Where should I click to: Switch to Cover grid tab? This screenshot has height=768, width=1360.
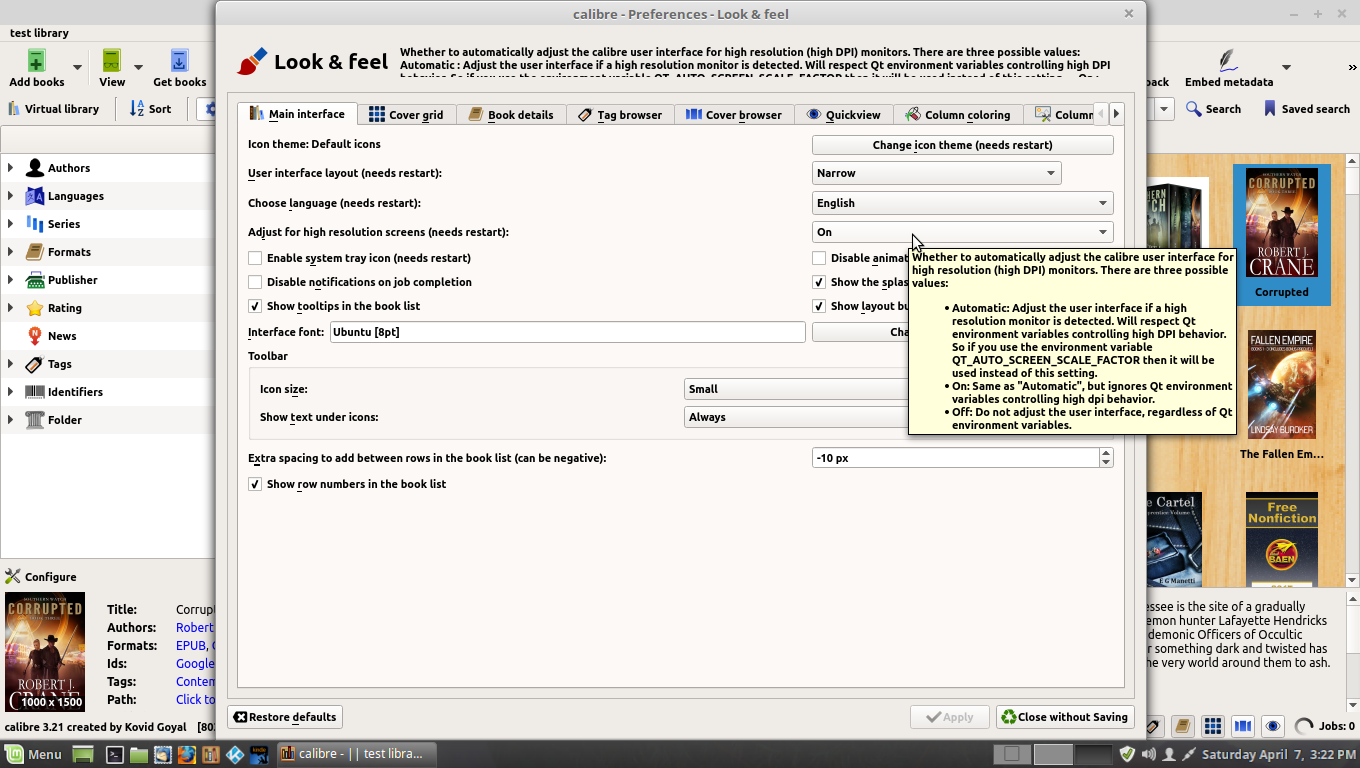tap(406, 115)
